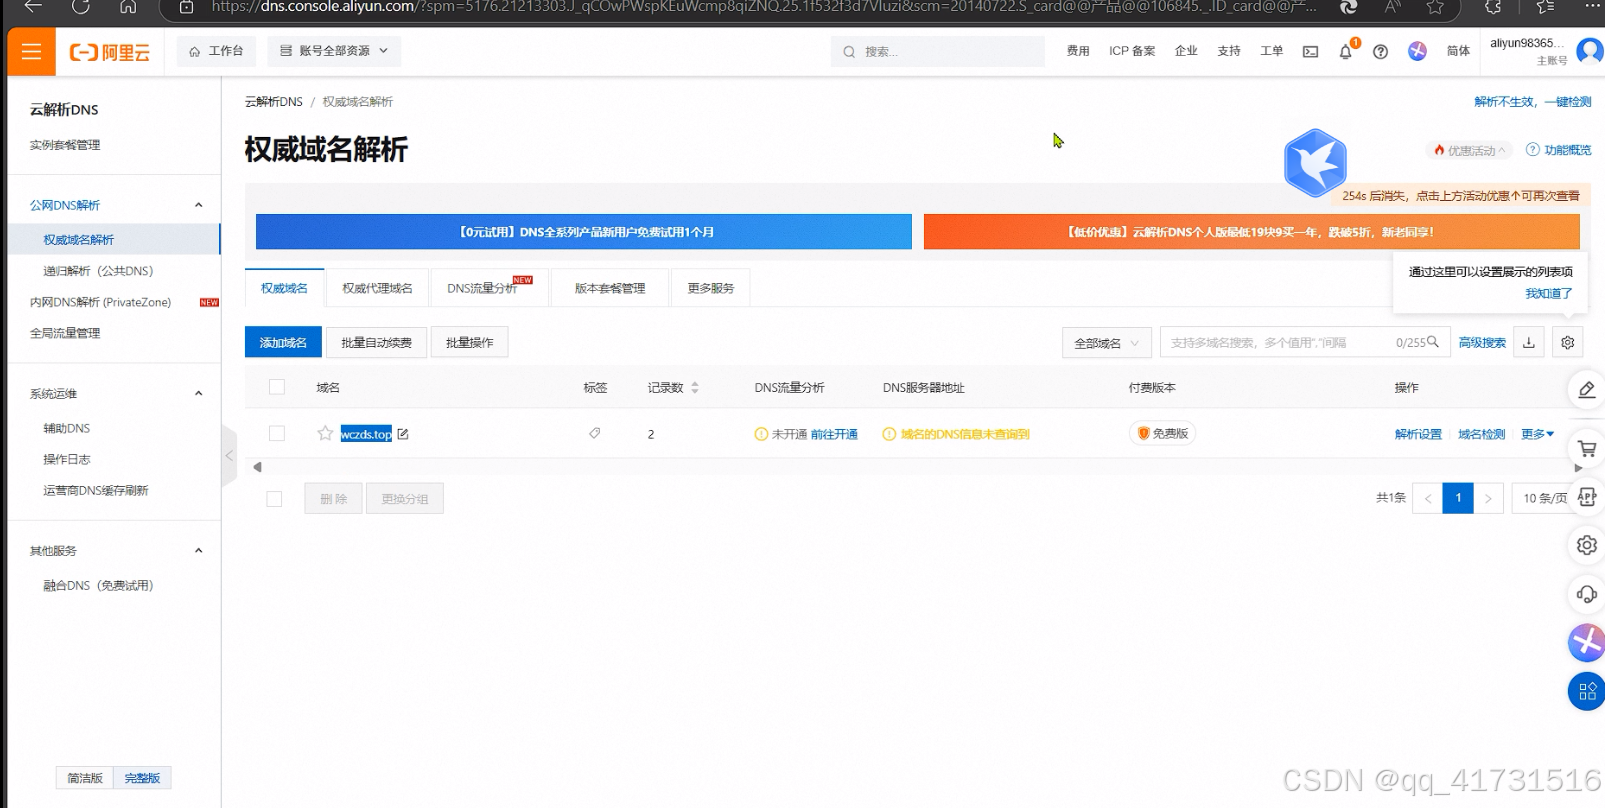The height and width of the screenshot is (808, 1605).
Task: Open the pencil feedback icon on right rail
Action: (1587, 390)
